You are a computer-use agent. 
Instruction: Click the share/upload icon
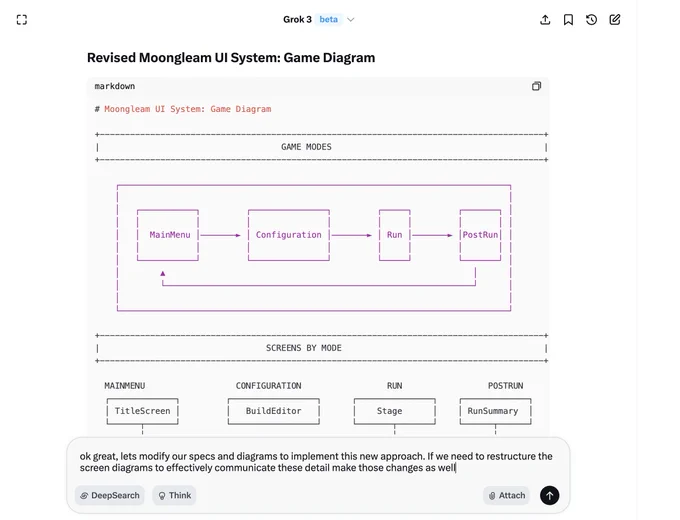545,20
